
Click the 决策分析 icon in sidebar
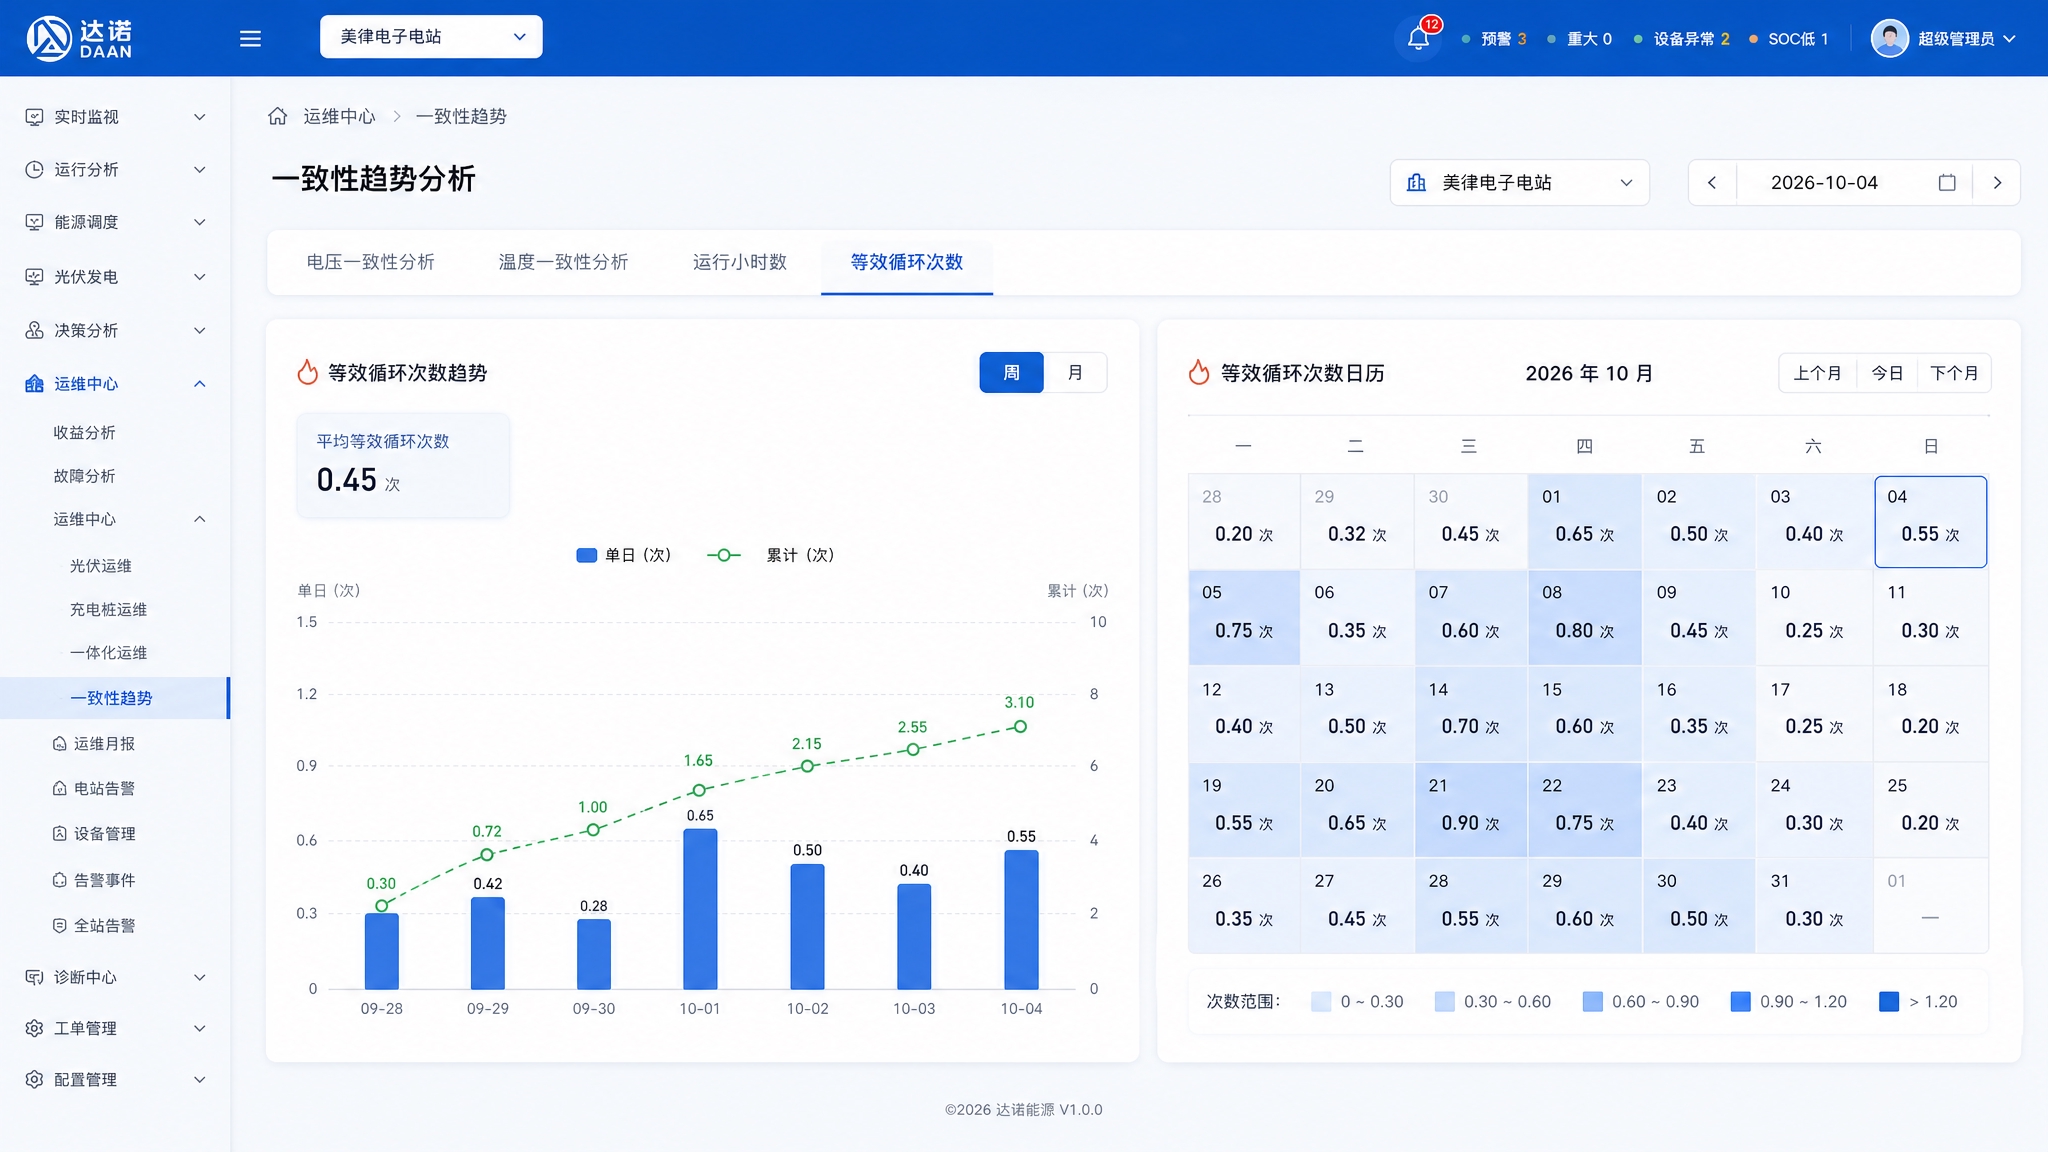[34, 330]
